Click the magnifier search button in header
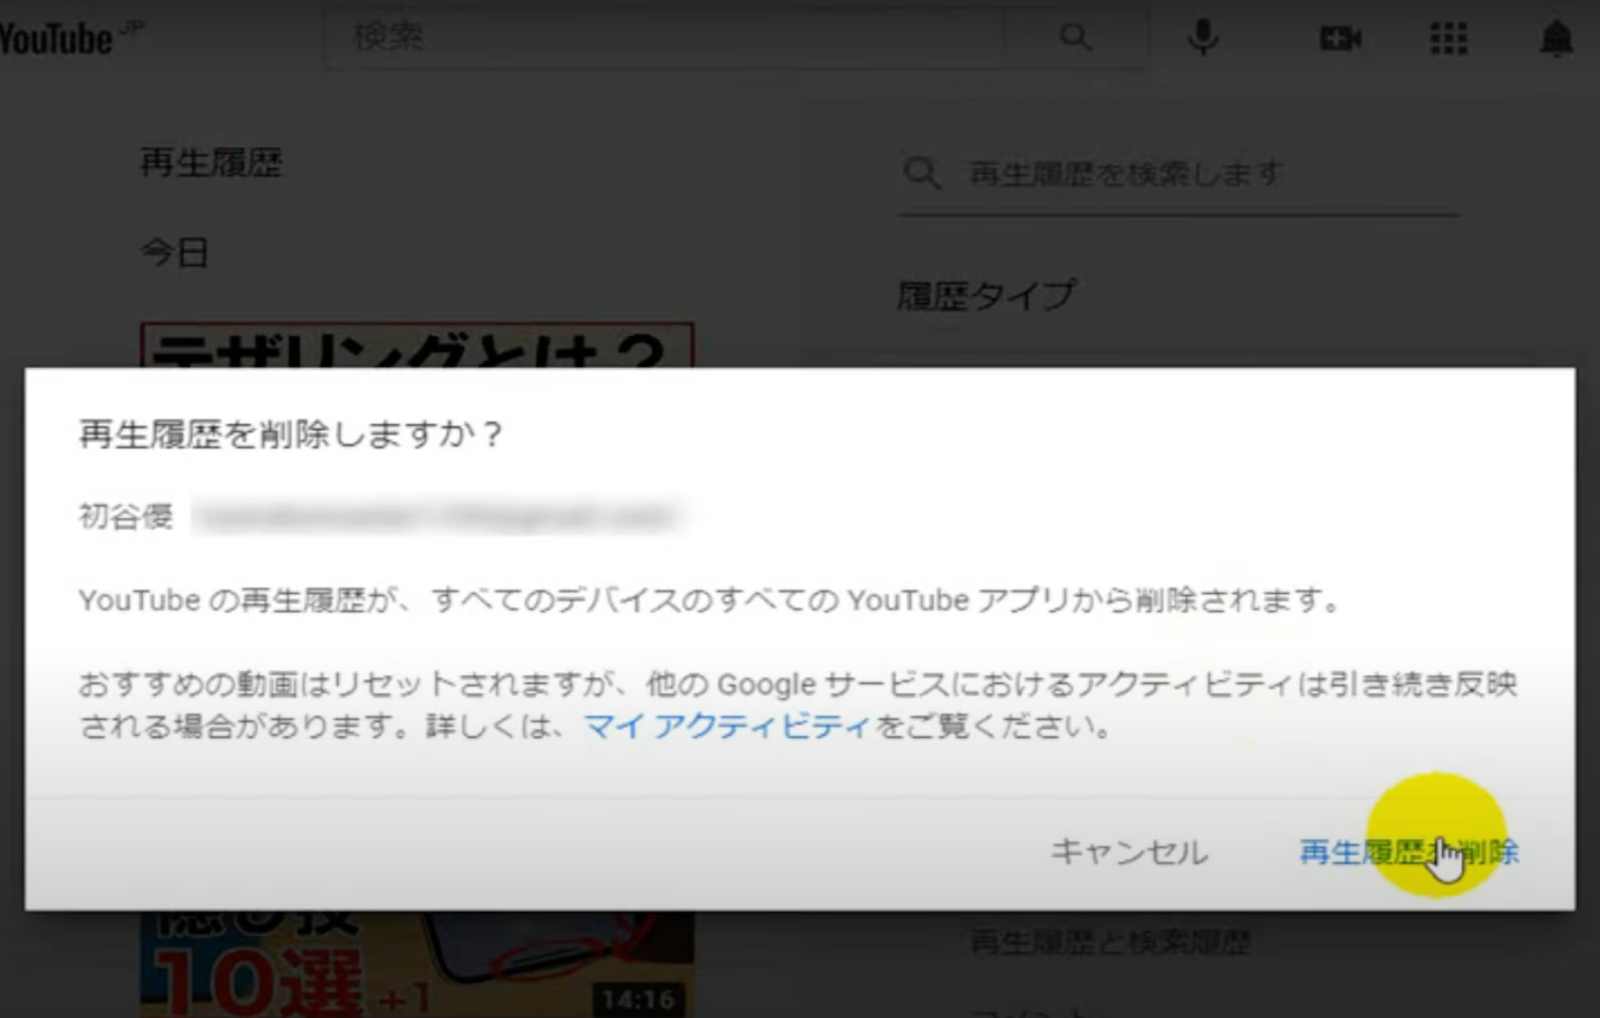Image resolution: width=1600 pixels, height=1018 pixels. tap(1076, 38)
